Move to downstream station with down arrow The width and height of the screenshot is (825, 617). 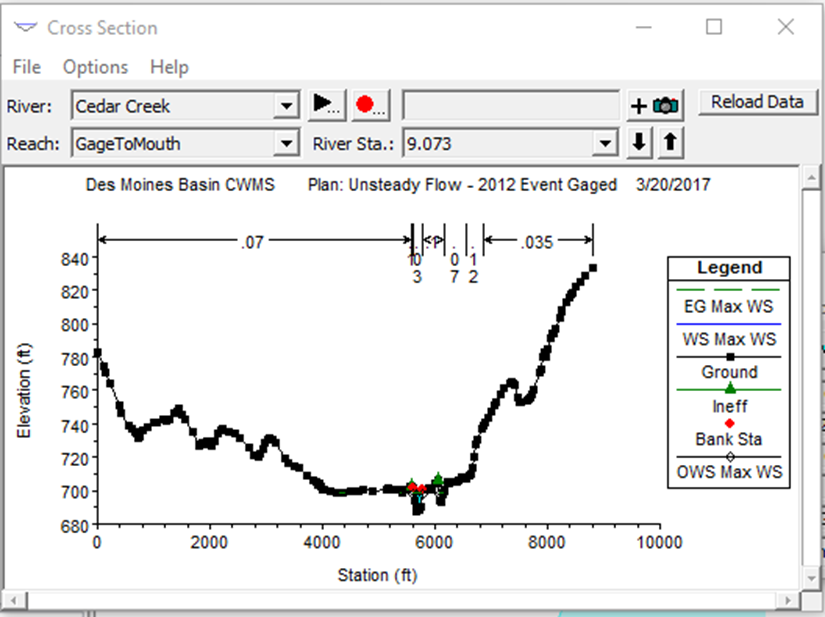[639, 143]
